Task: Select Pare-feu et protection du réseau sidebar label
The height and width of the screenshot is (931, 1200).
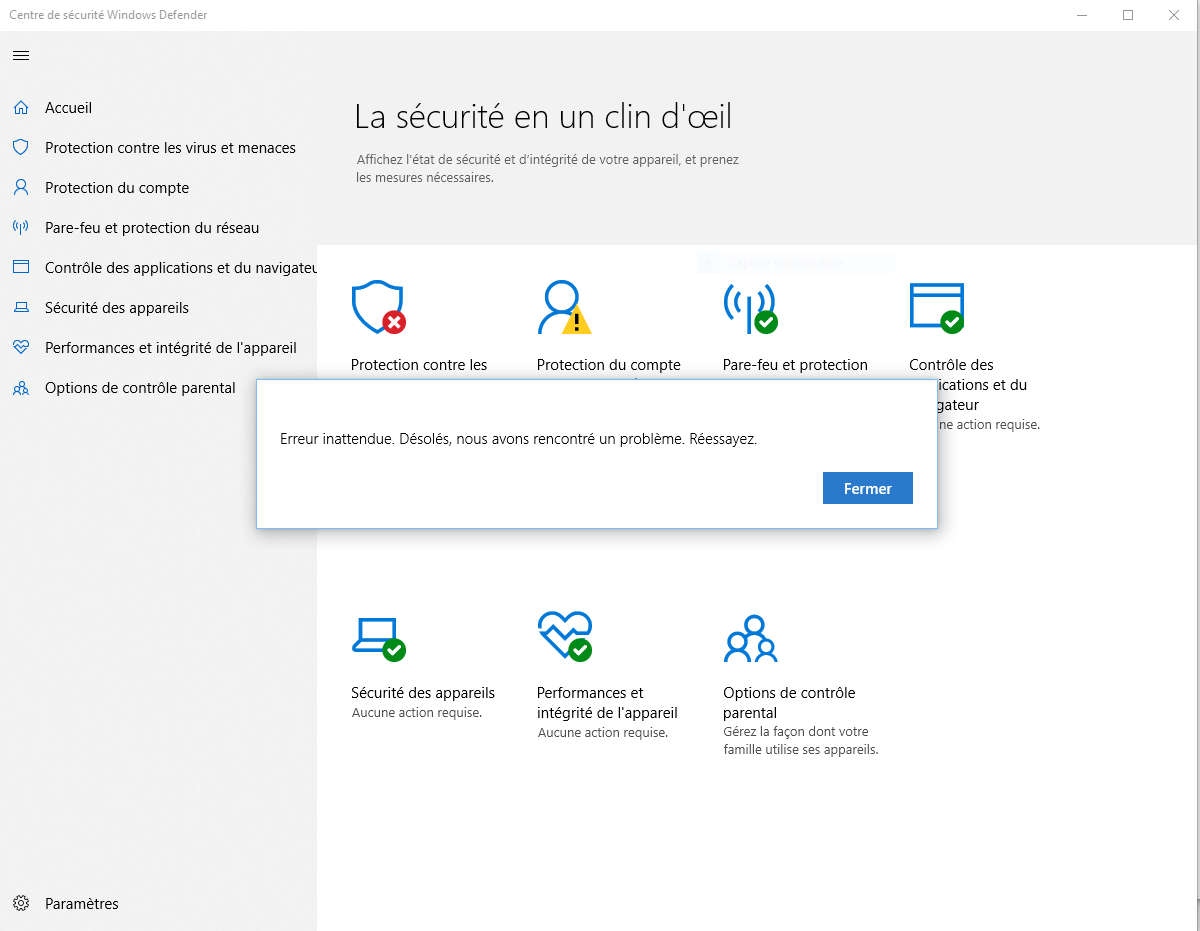Action: coord(152,228)
